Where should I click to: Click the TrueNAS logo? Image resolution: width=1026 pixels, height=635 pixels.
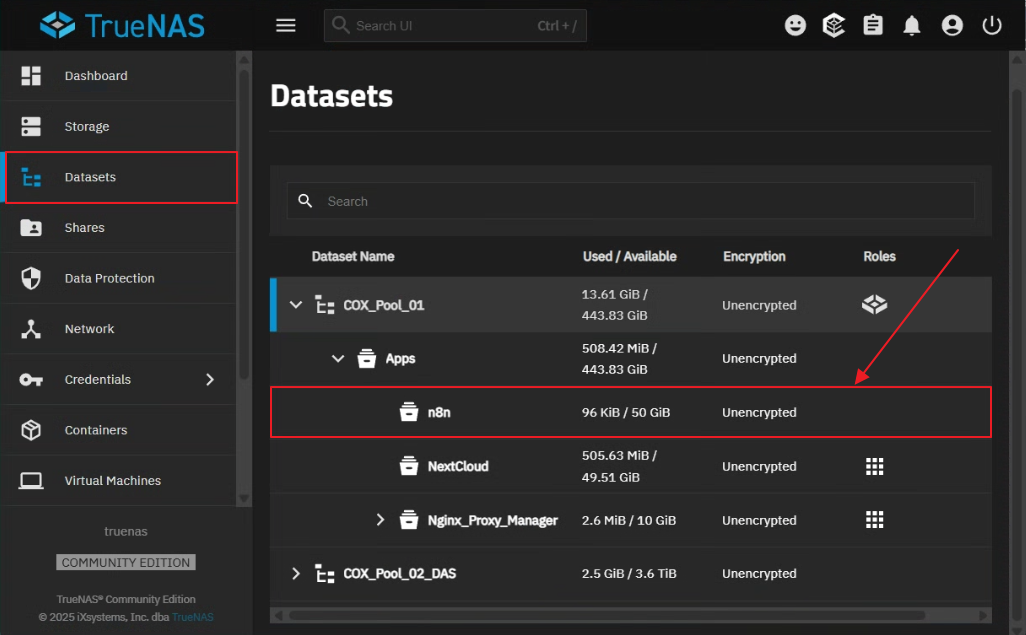point(122,26)
